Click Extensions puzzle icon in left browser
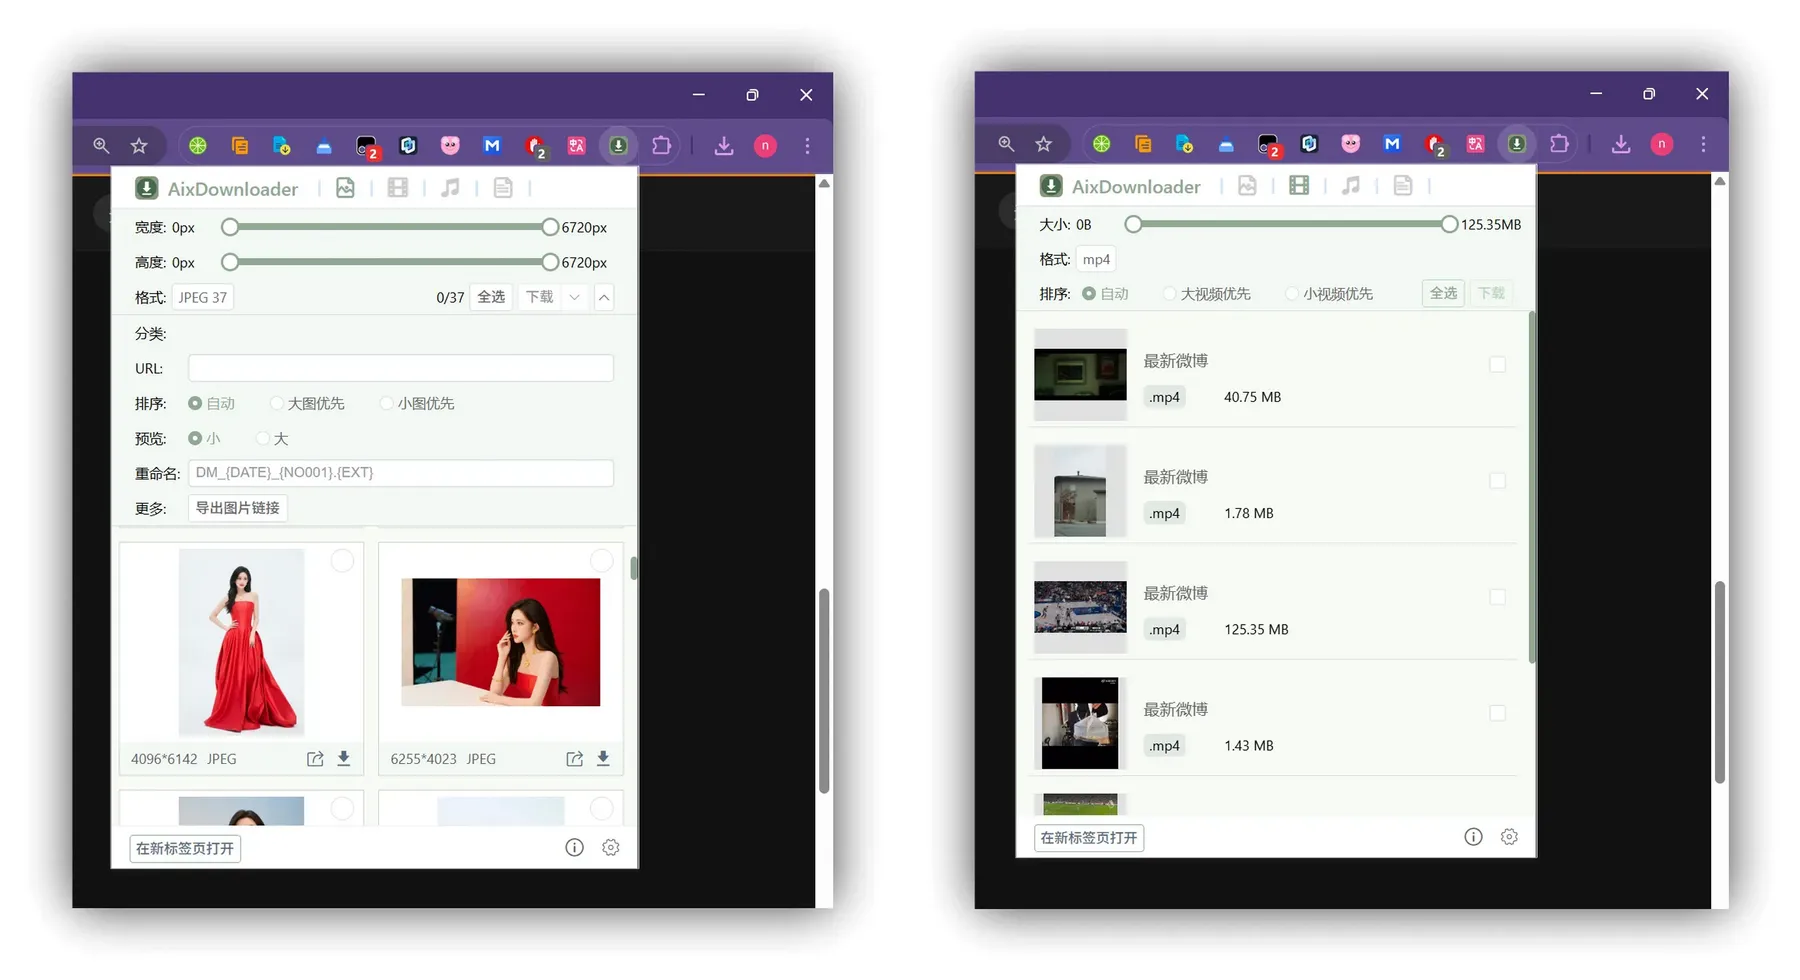 point(661,146)
